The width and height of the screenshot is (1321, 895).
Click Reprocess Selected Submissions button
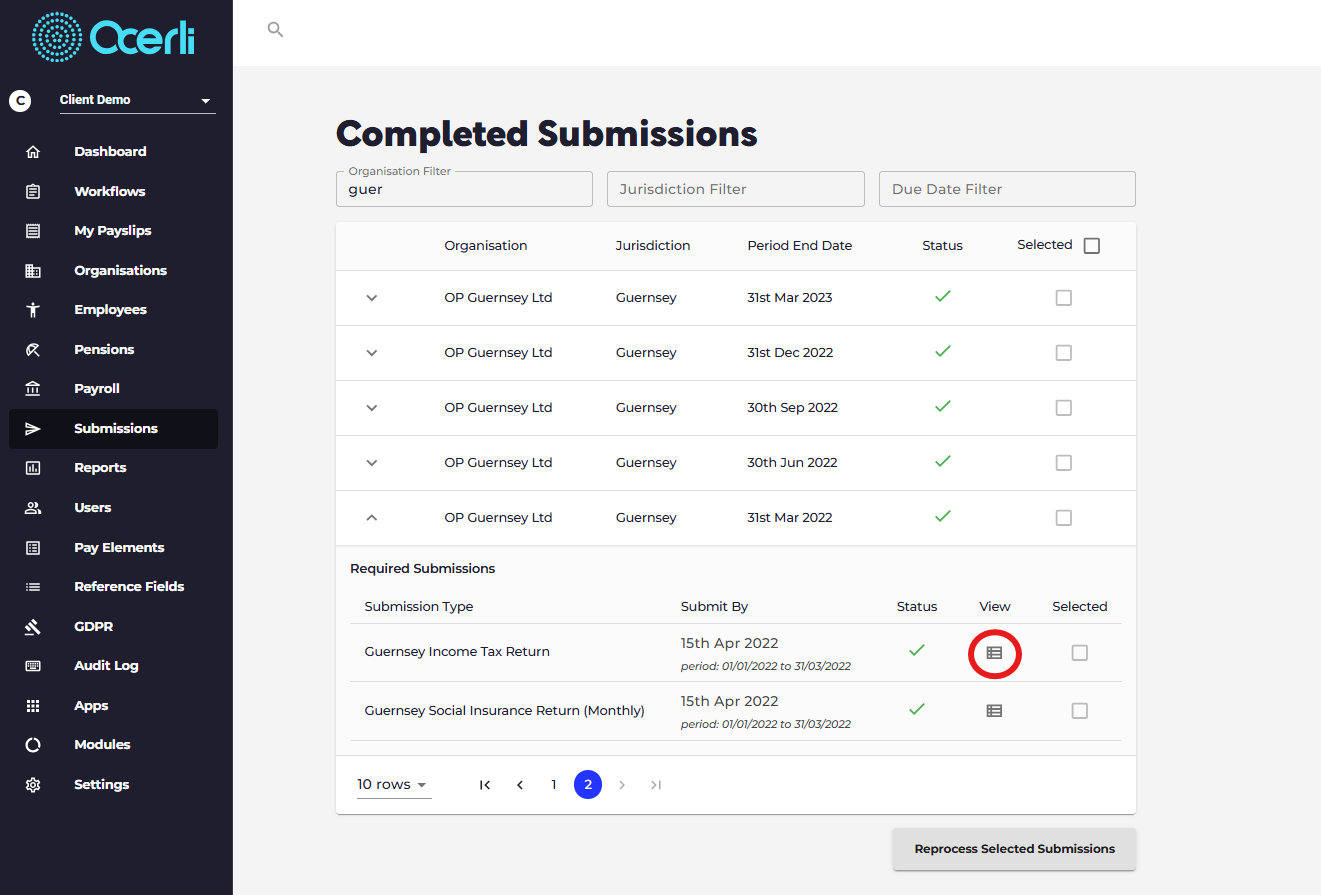[1014, 849]
